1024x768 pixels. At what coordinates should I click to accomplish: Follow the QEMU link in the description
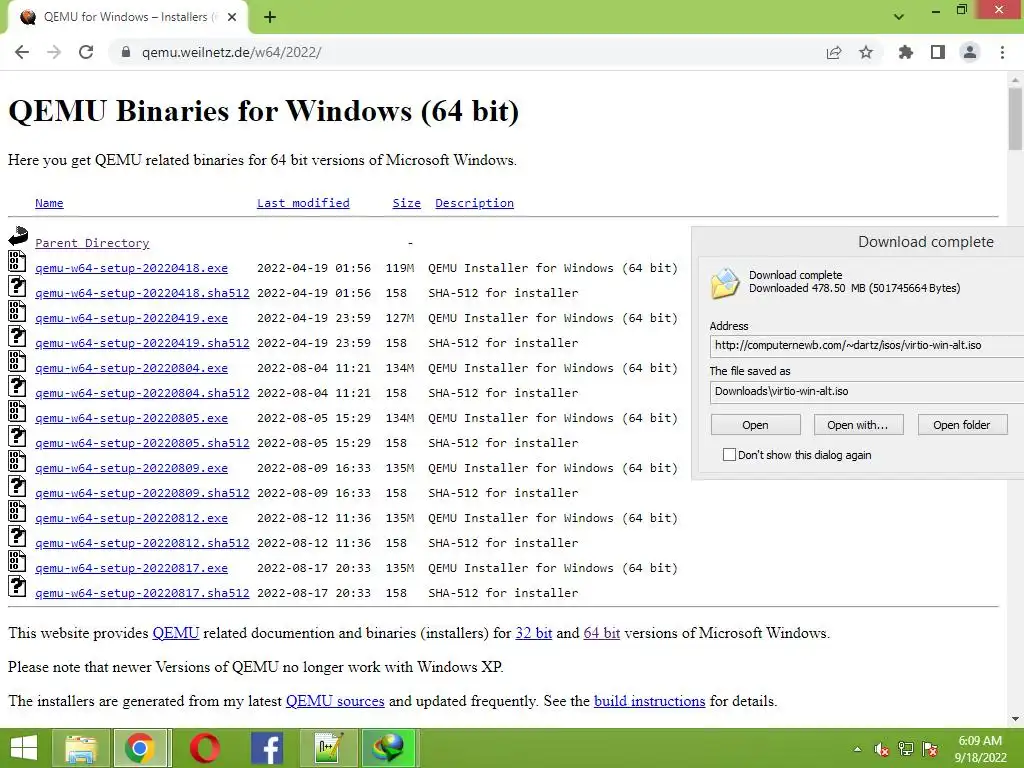point(176,633)
